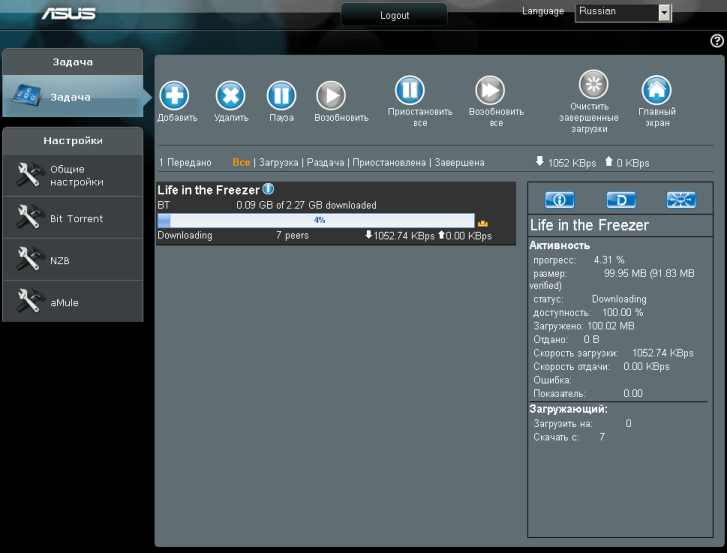Pause all tasks with the Приостановить все icon
The image size is (727, 553).
coord(410,90)
